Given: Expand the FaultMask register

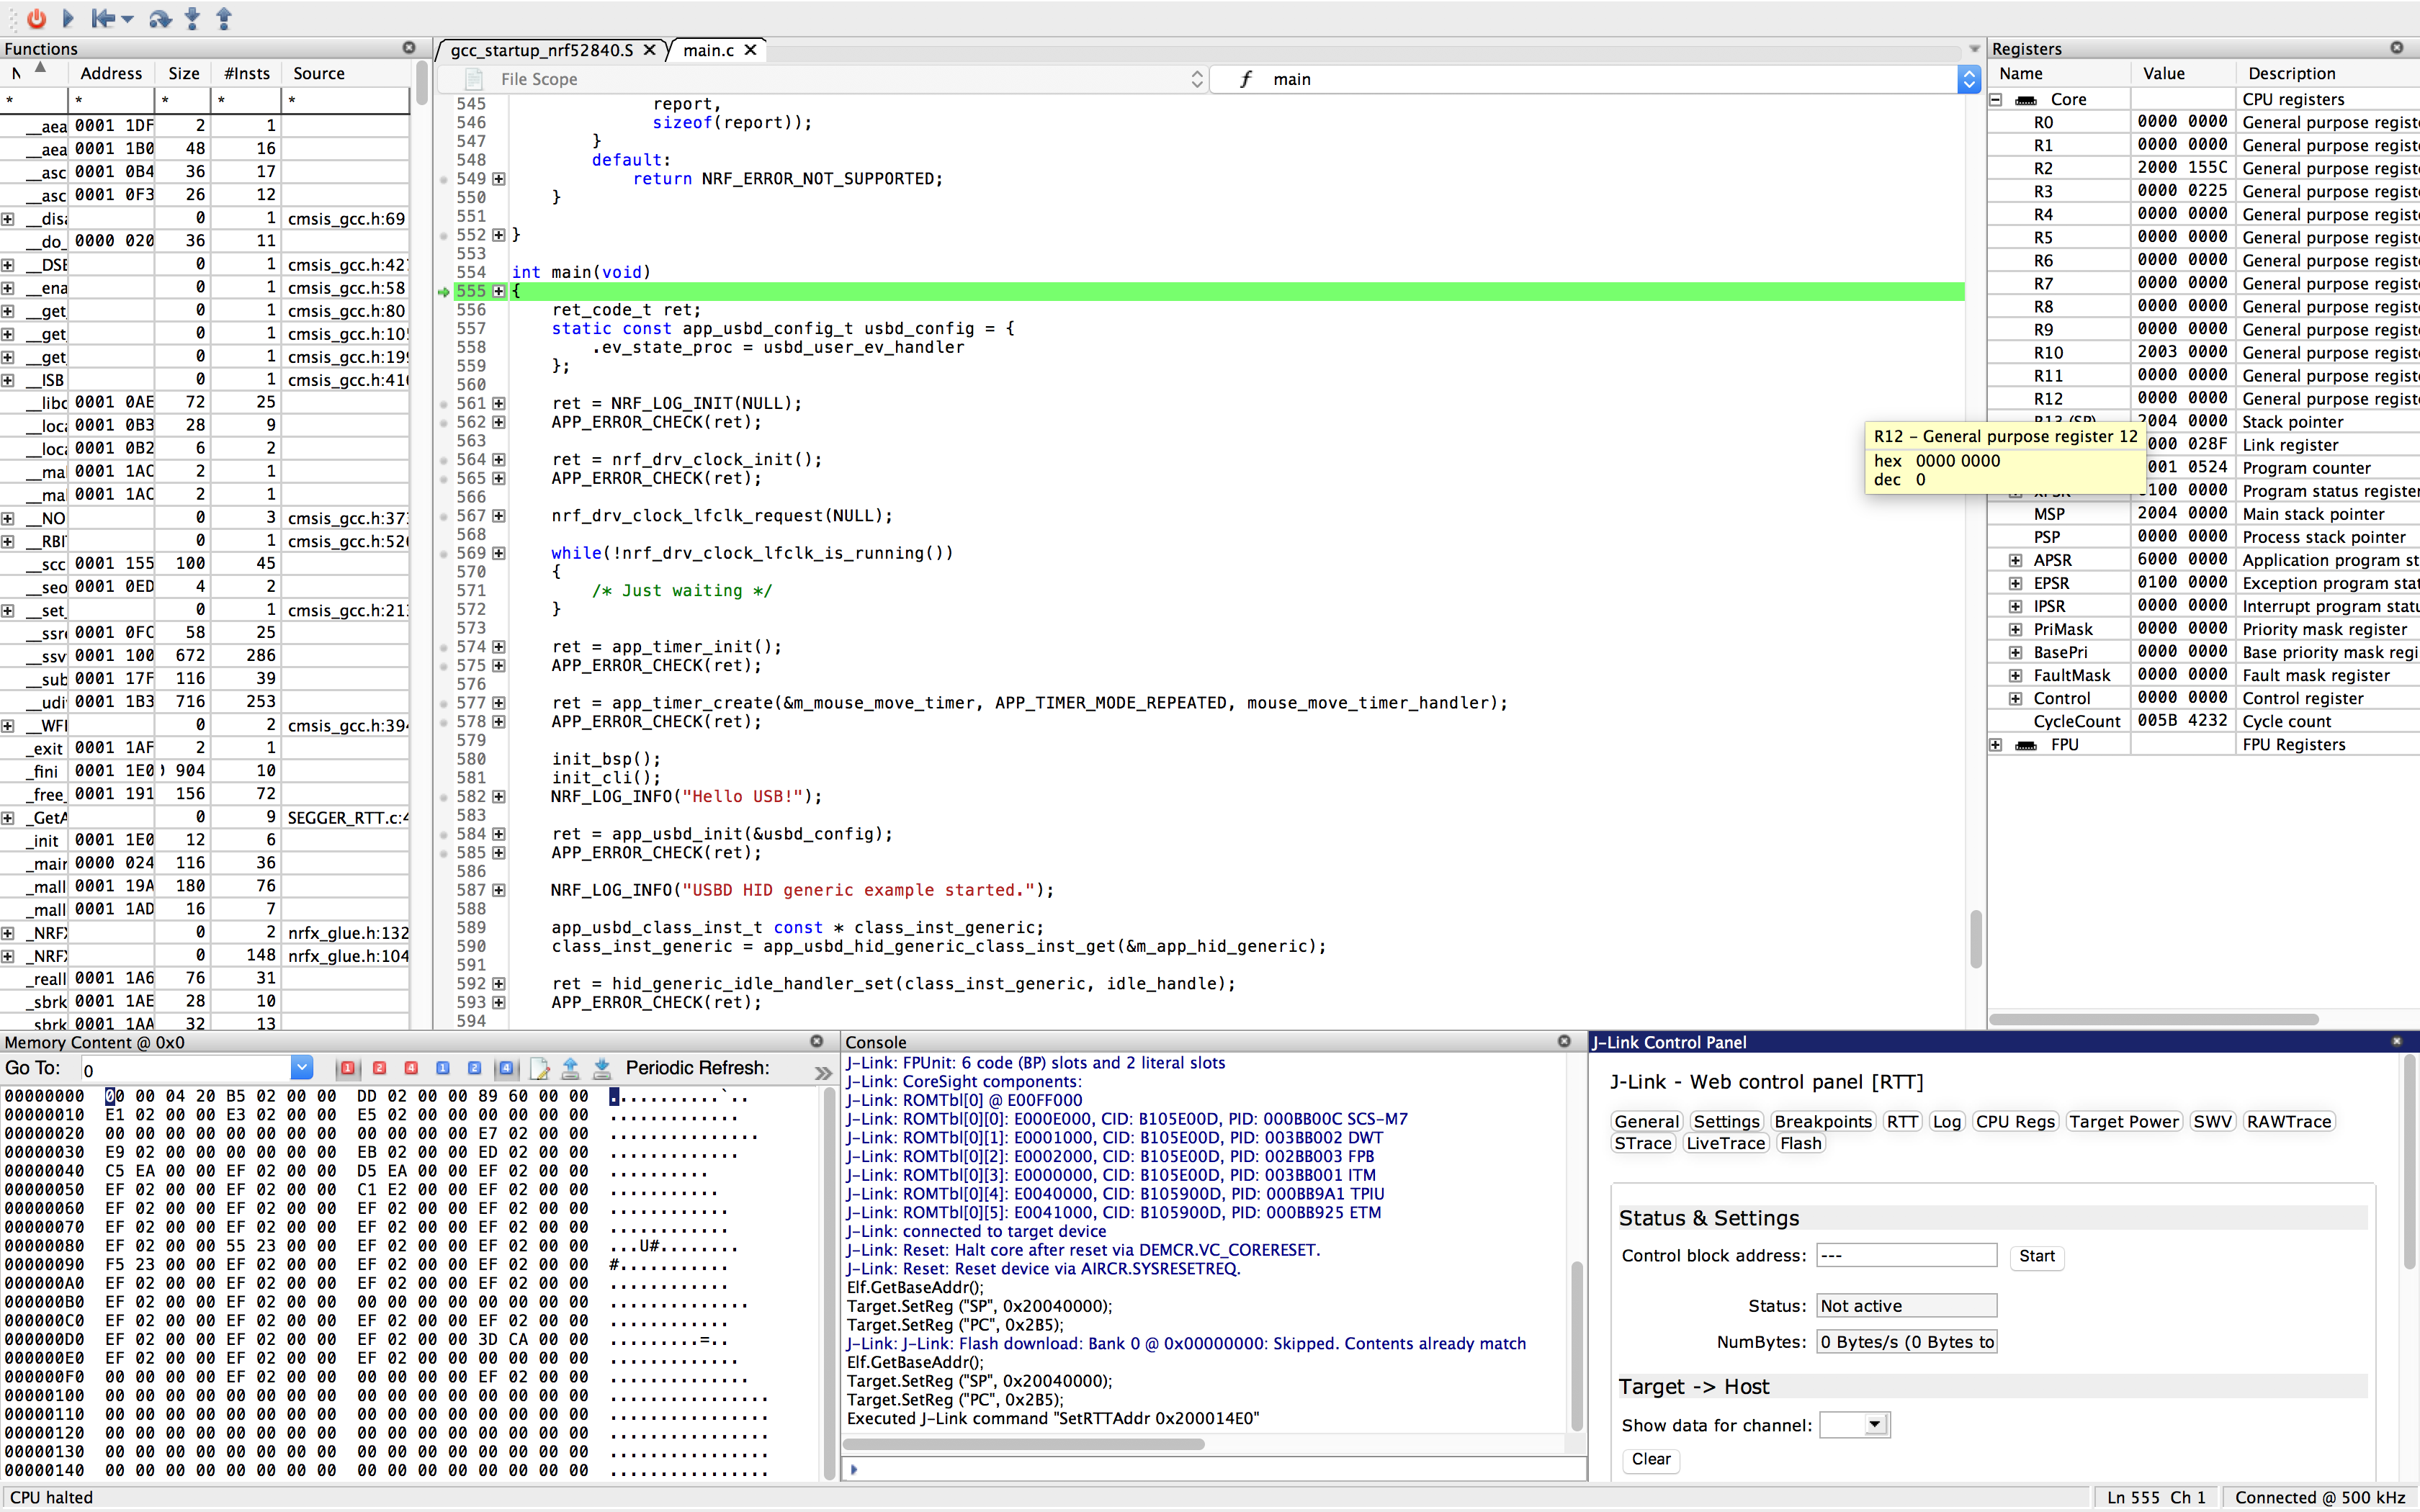Looking at the screenshot, I should 2016,676.
